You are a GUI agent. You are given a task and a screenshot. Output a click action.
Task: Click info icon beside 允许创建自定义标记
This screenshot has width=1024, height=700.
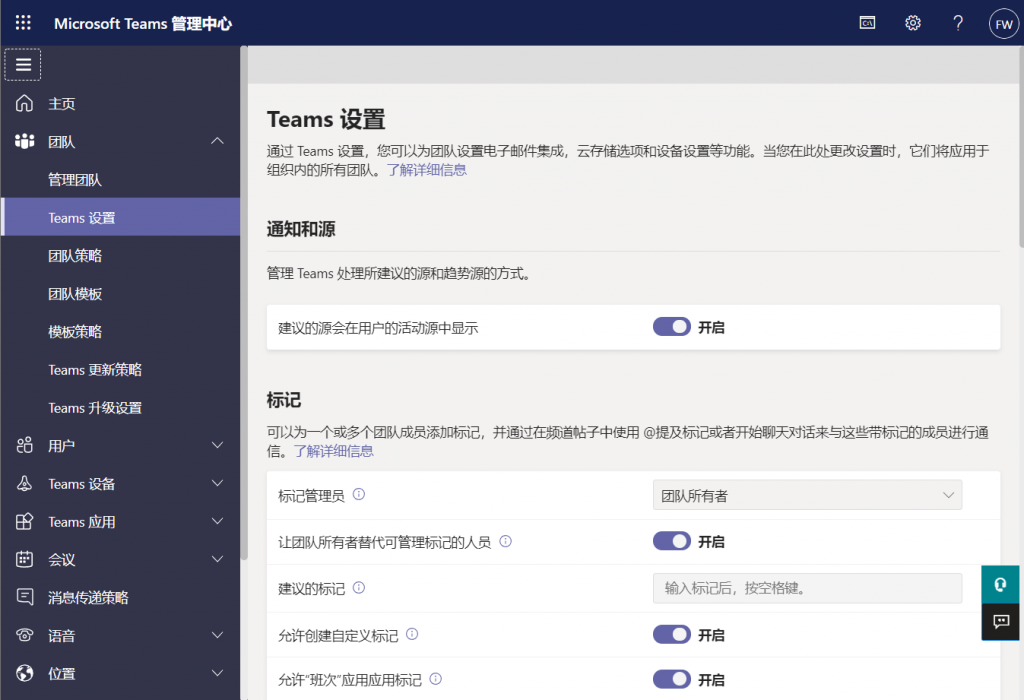pyautogui.click(x=412, y=634)
